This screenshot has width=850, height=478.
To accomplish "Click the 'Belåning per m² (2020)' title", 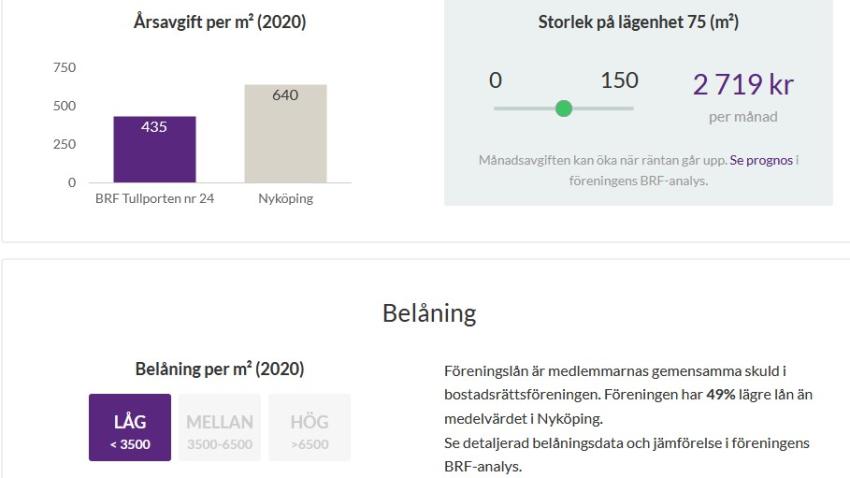I will point(220,369).
